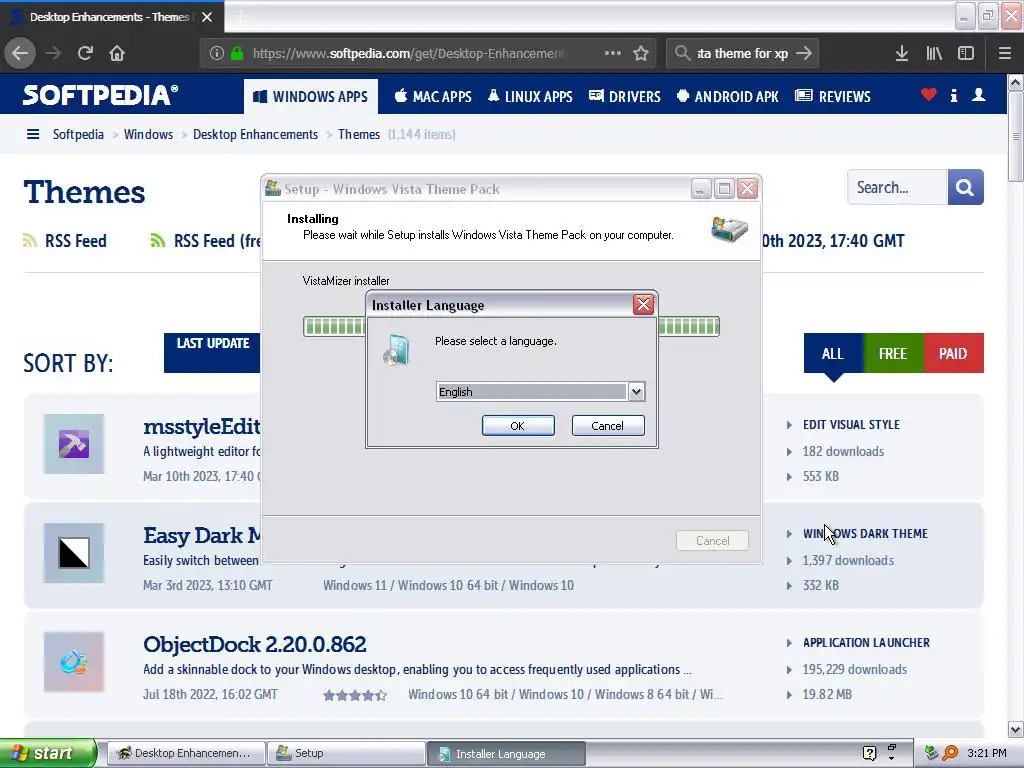Image resolution: width=1024 pixels, height=768 pixels.
Task: Show site information icon in address bar
Action: point(217,54)
